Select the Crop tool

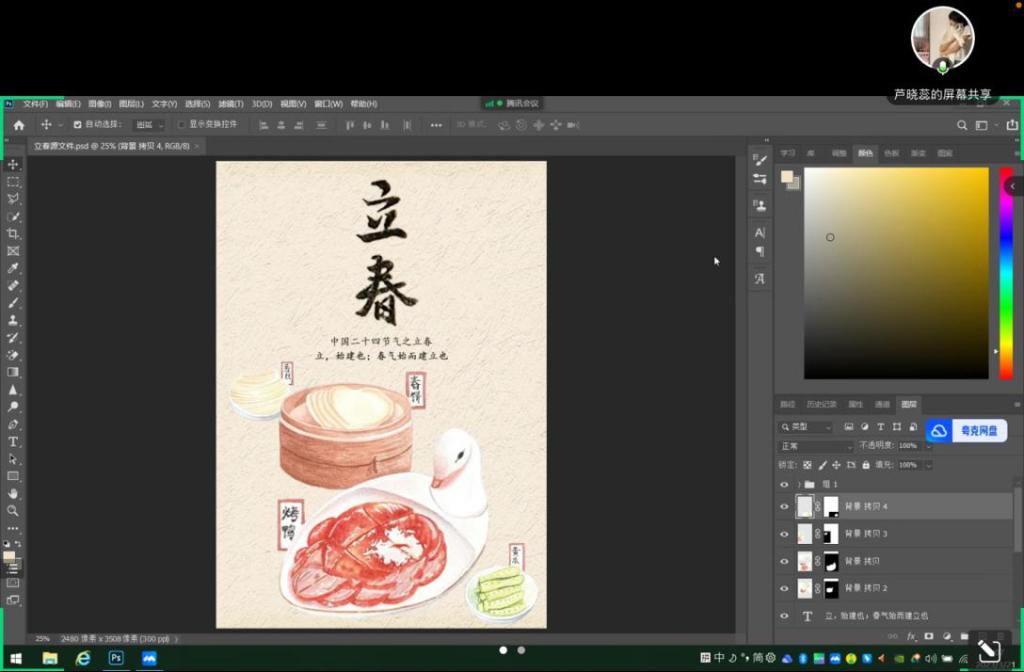13,233
